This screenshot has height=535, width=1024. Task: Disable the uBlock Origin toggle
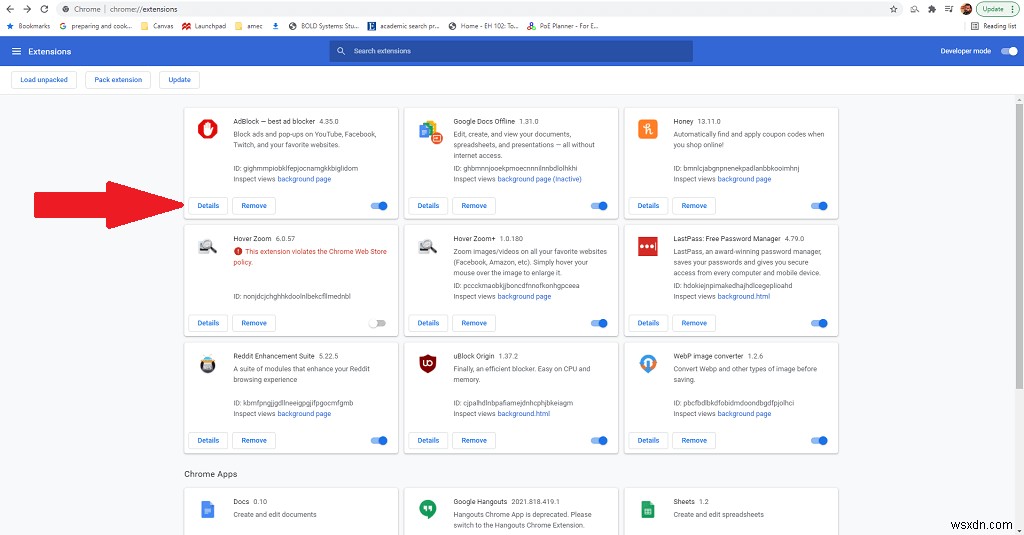click(599, 440)
